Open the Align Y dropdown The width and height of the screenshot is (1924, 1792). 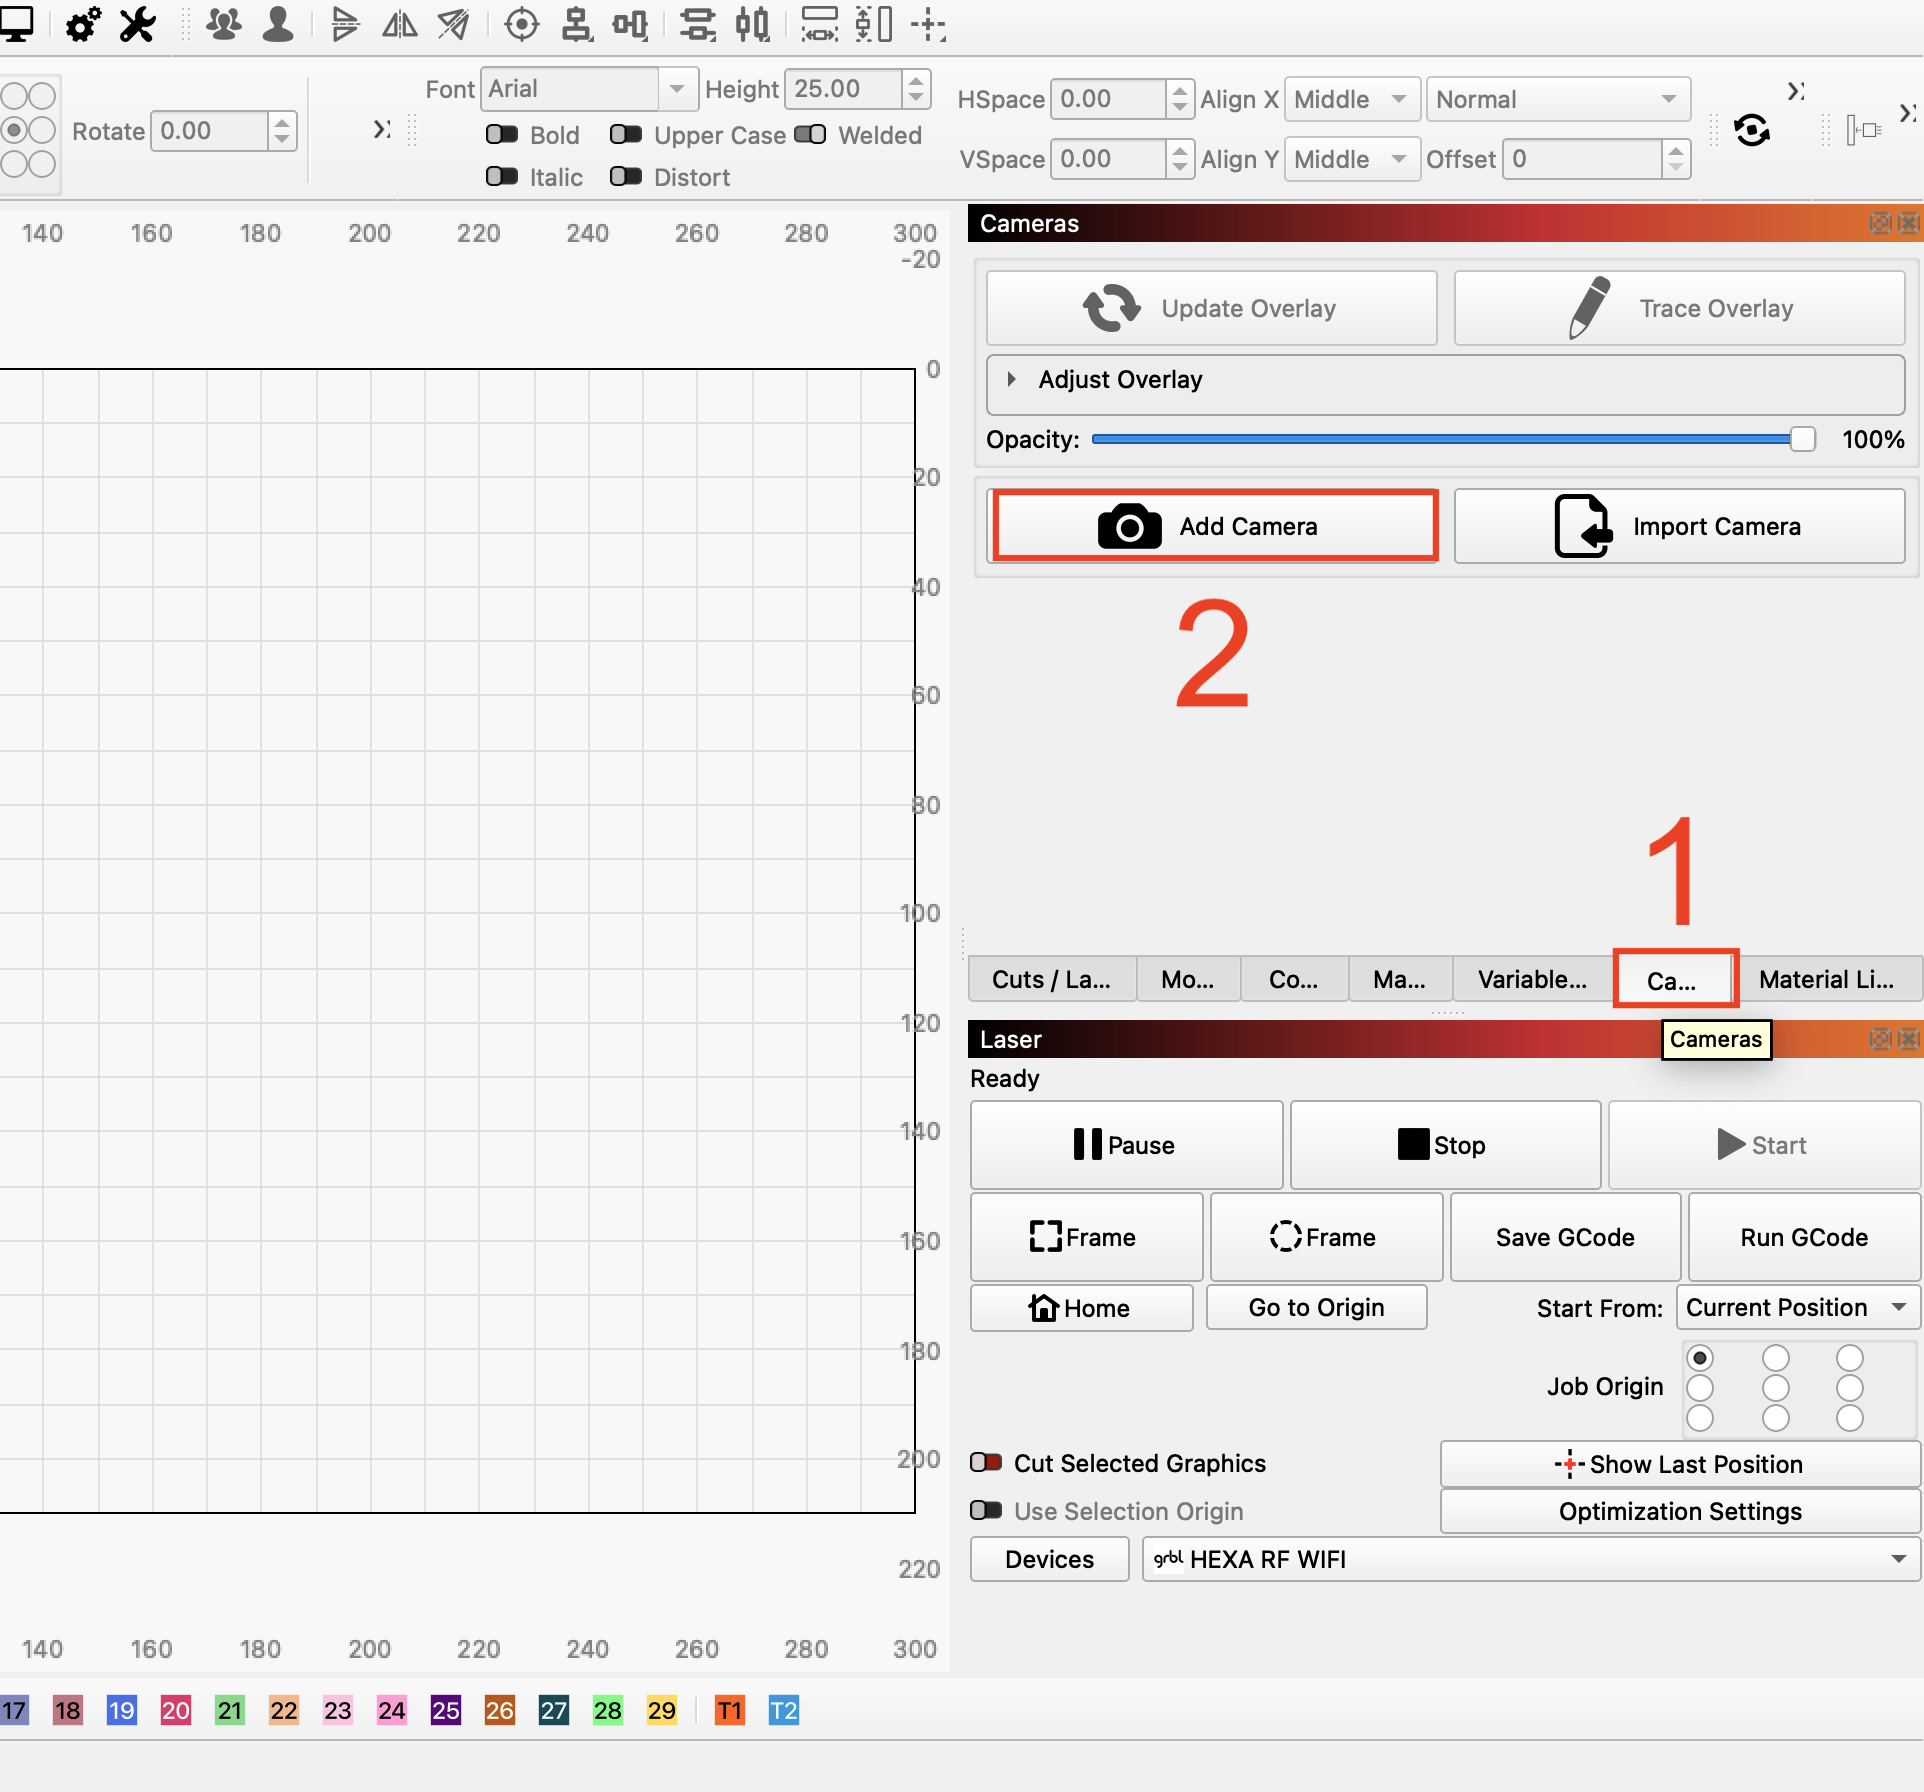pyautogui.click(x=1352, y=159)
